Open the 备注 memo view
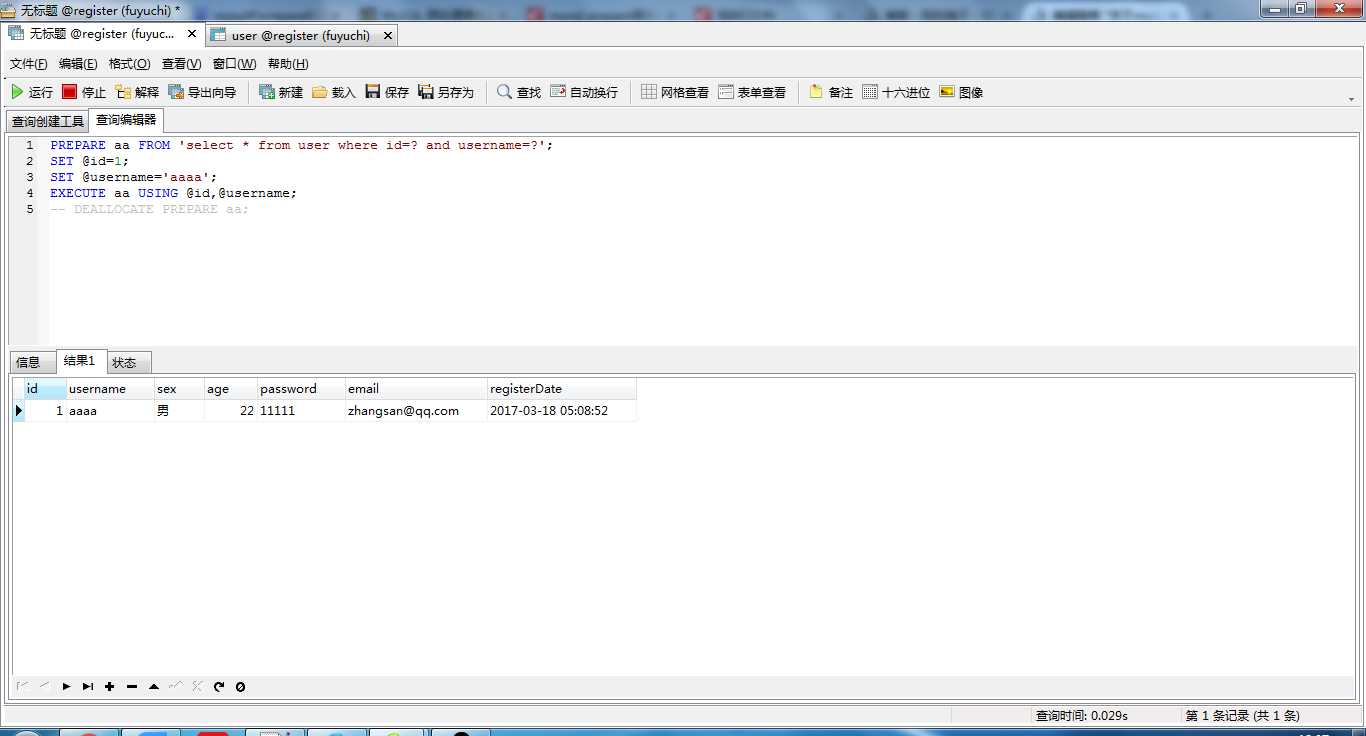1366x736 pixels. [x=831, y=92]
